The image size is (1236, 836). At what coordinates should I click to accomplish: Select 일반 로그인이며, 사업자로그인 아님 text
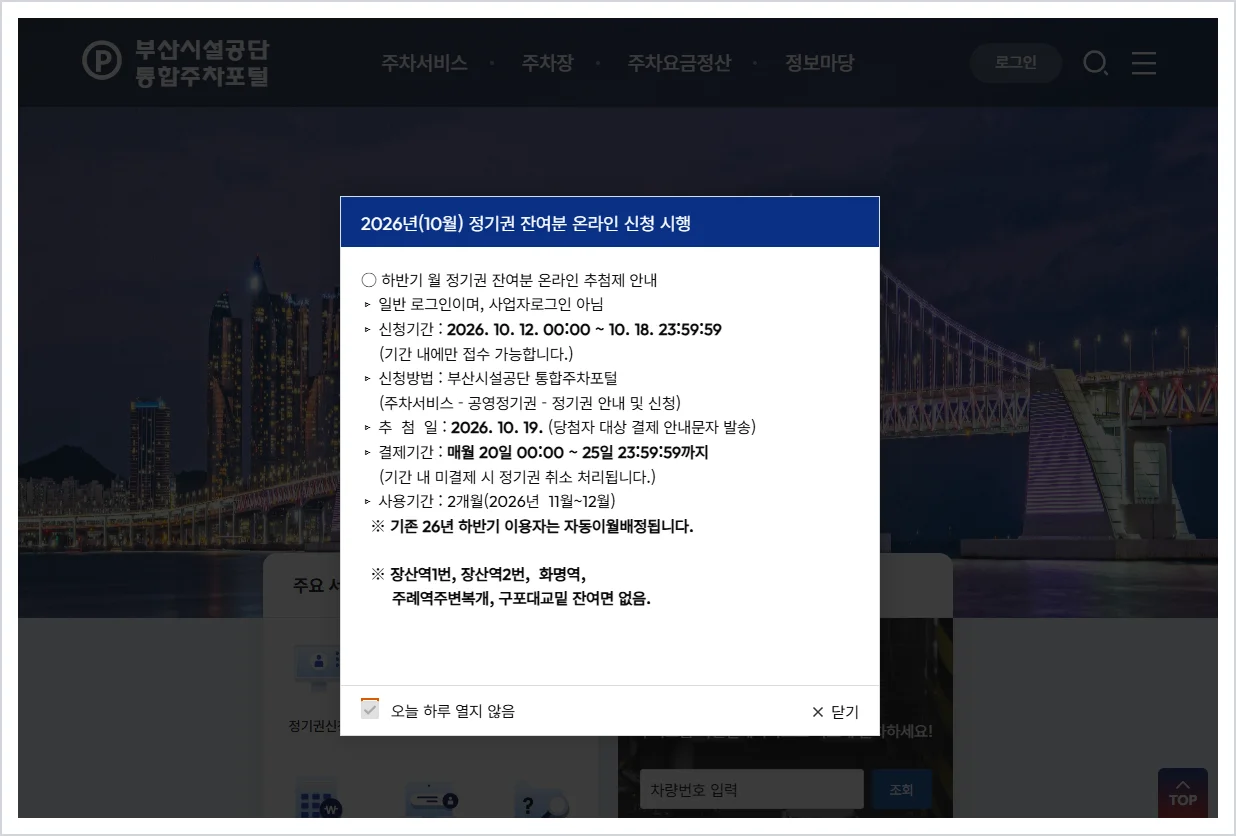pos(490,304)
